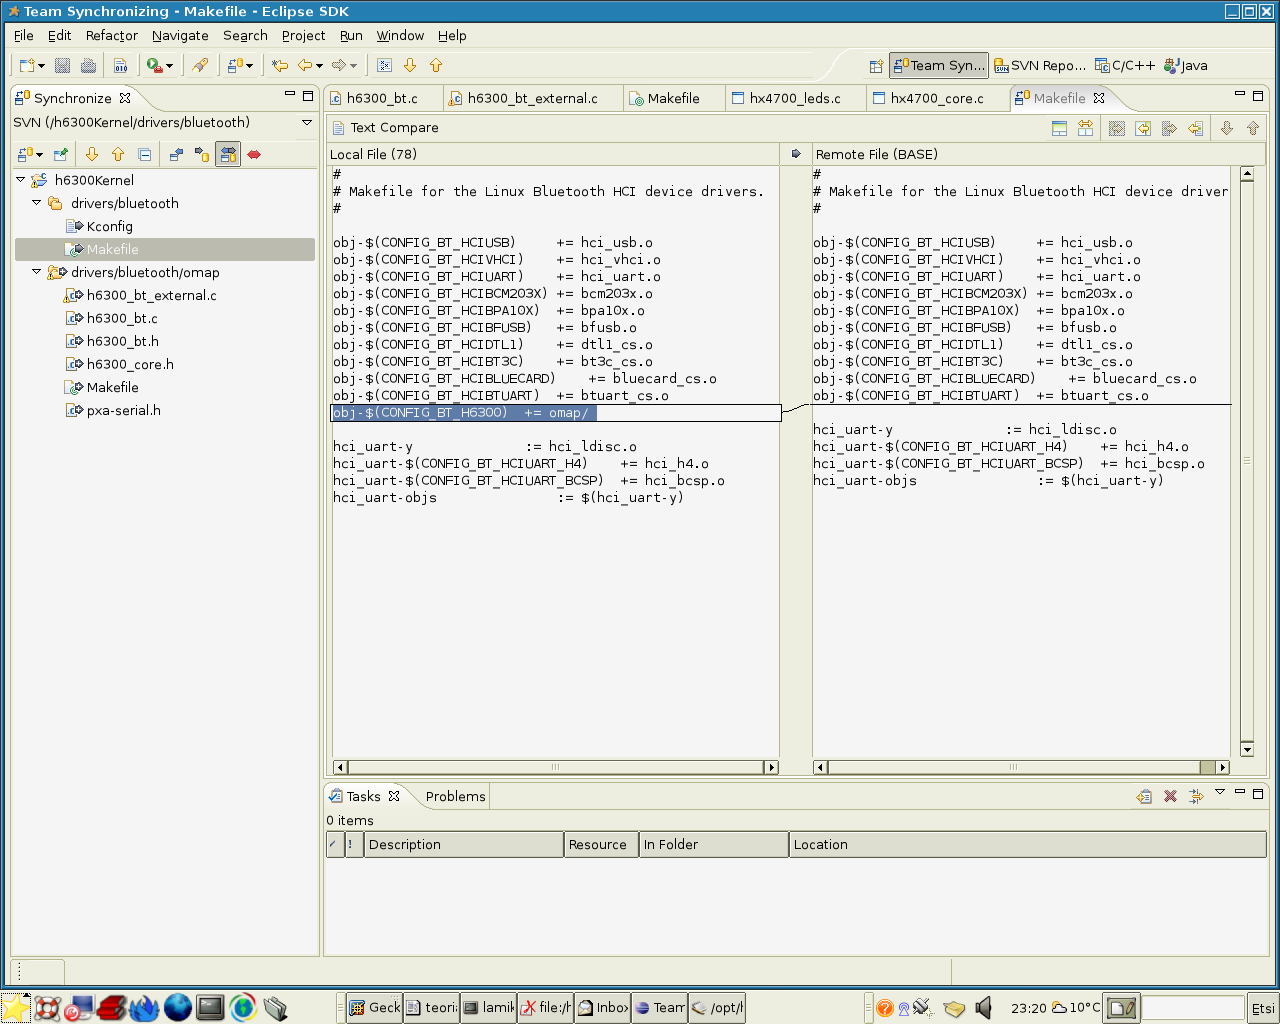1280x1024 pixels.
Task: Open the Refactor menu
Action: pyautogui.click(x=111, y=35)
